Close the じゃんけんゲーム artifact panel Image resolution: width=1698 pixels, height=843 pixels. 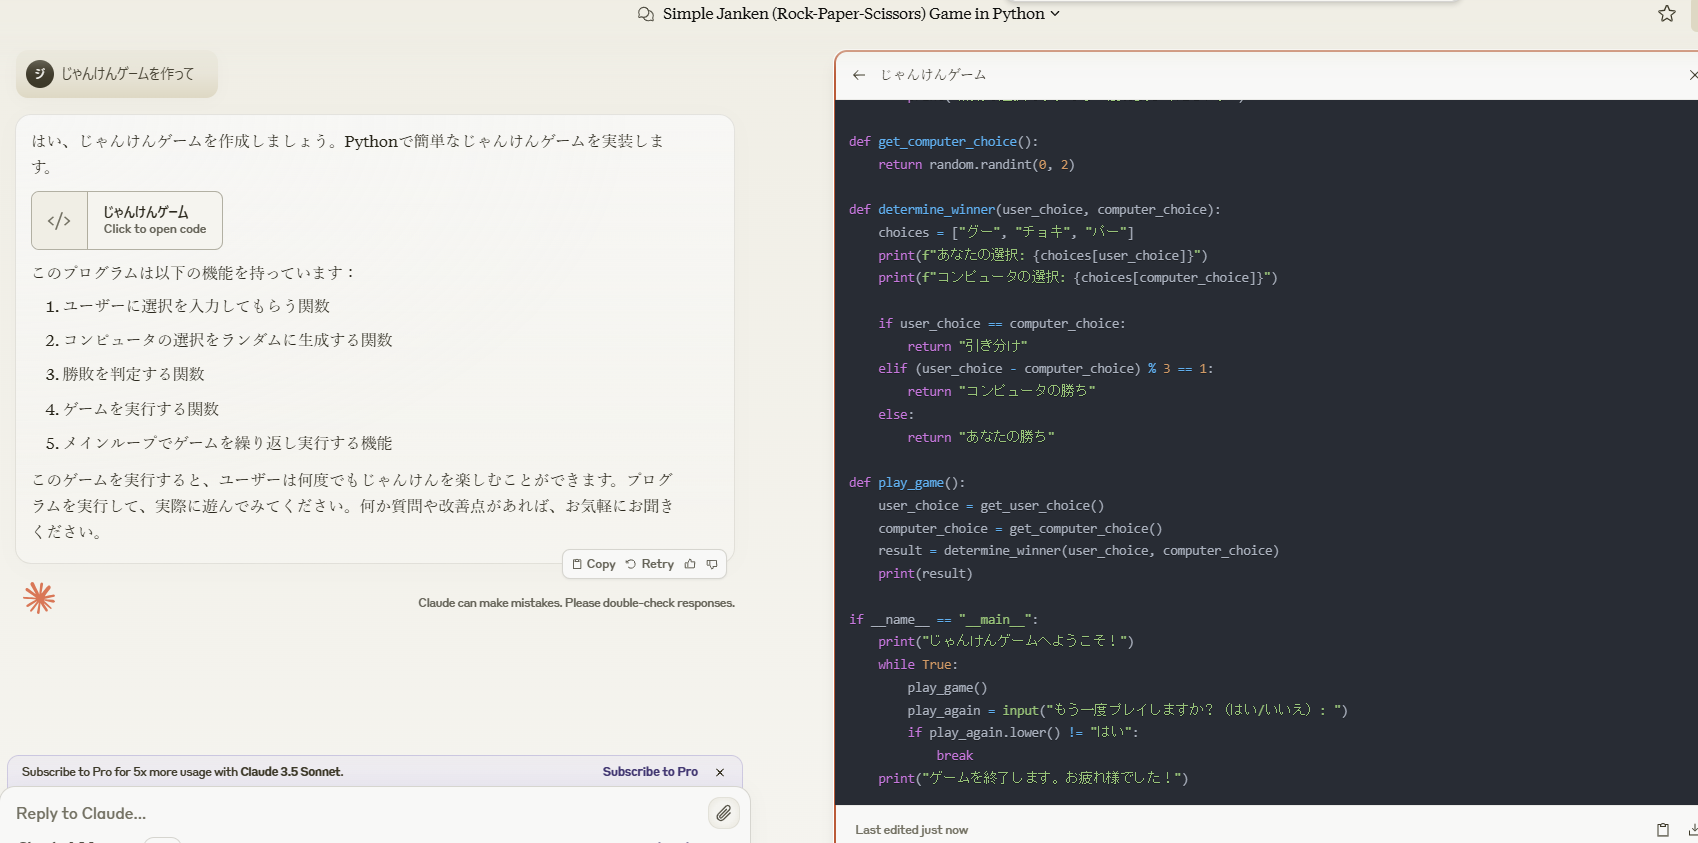click(x=1692, y=75)
